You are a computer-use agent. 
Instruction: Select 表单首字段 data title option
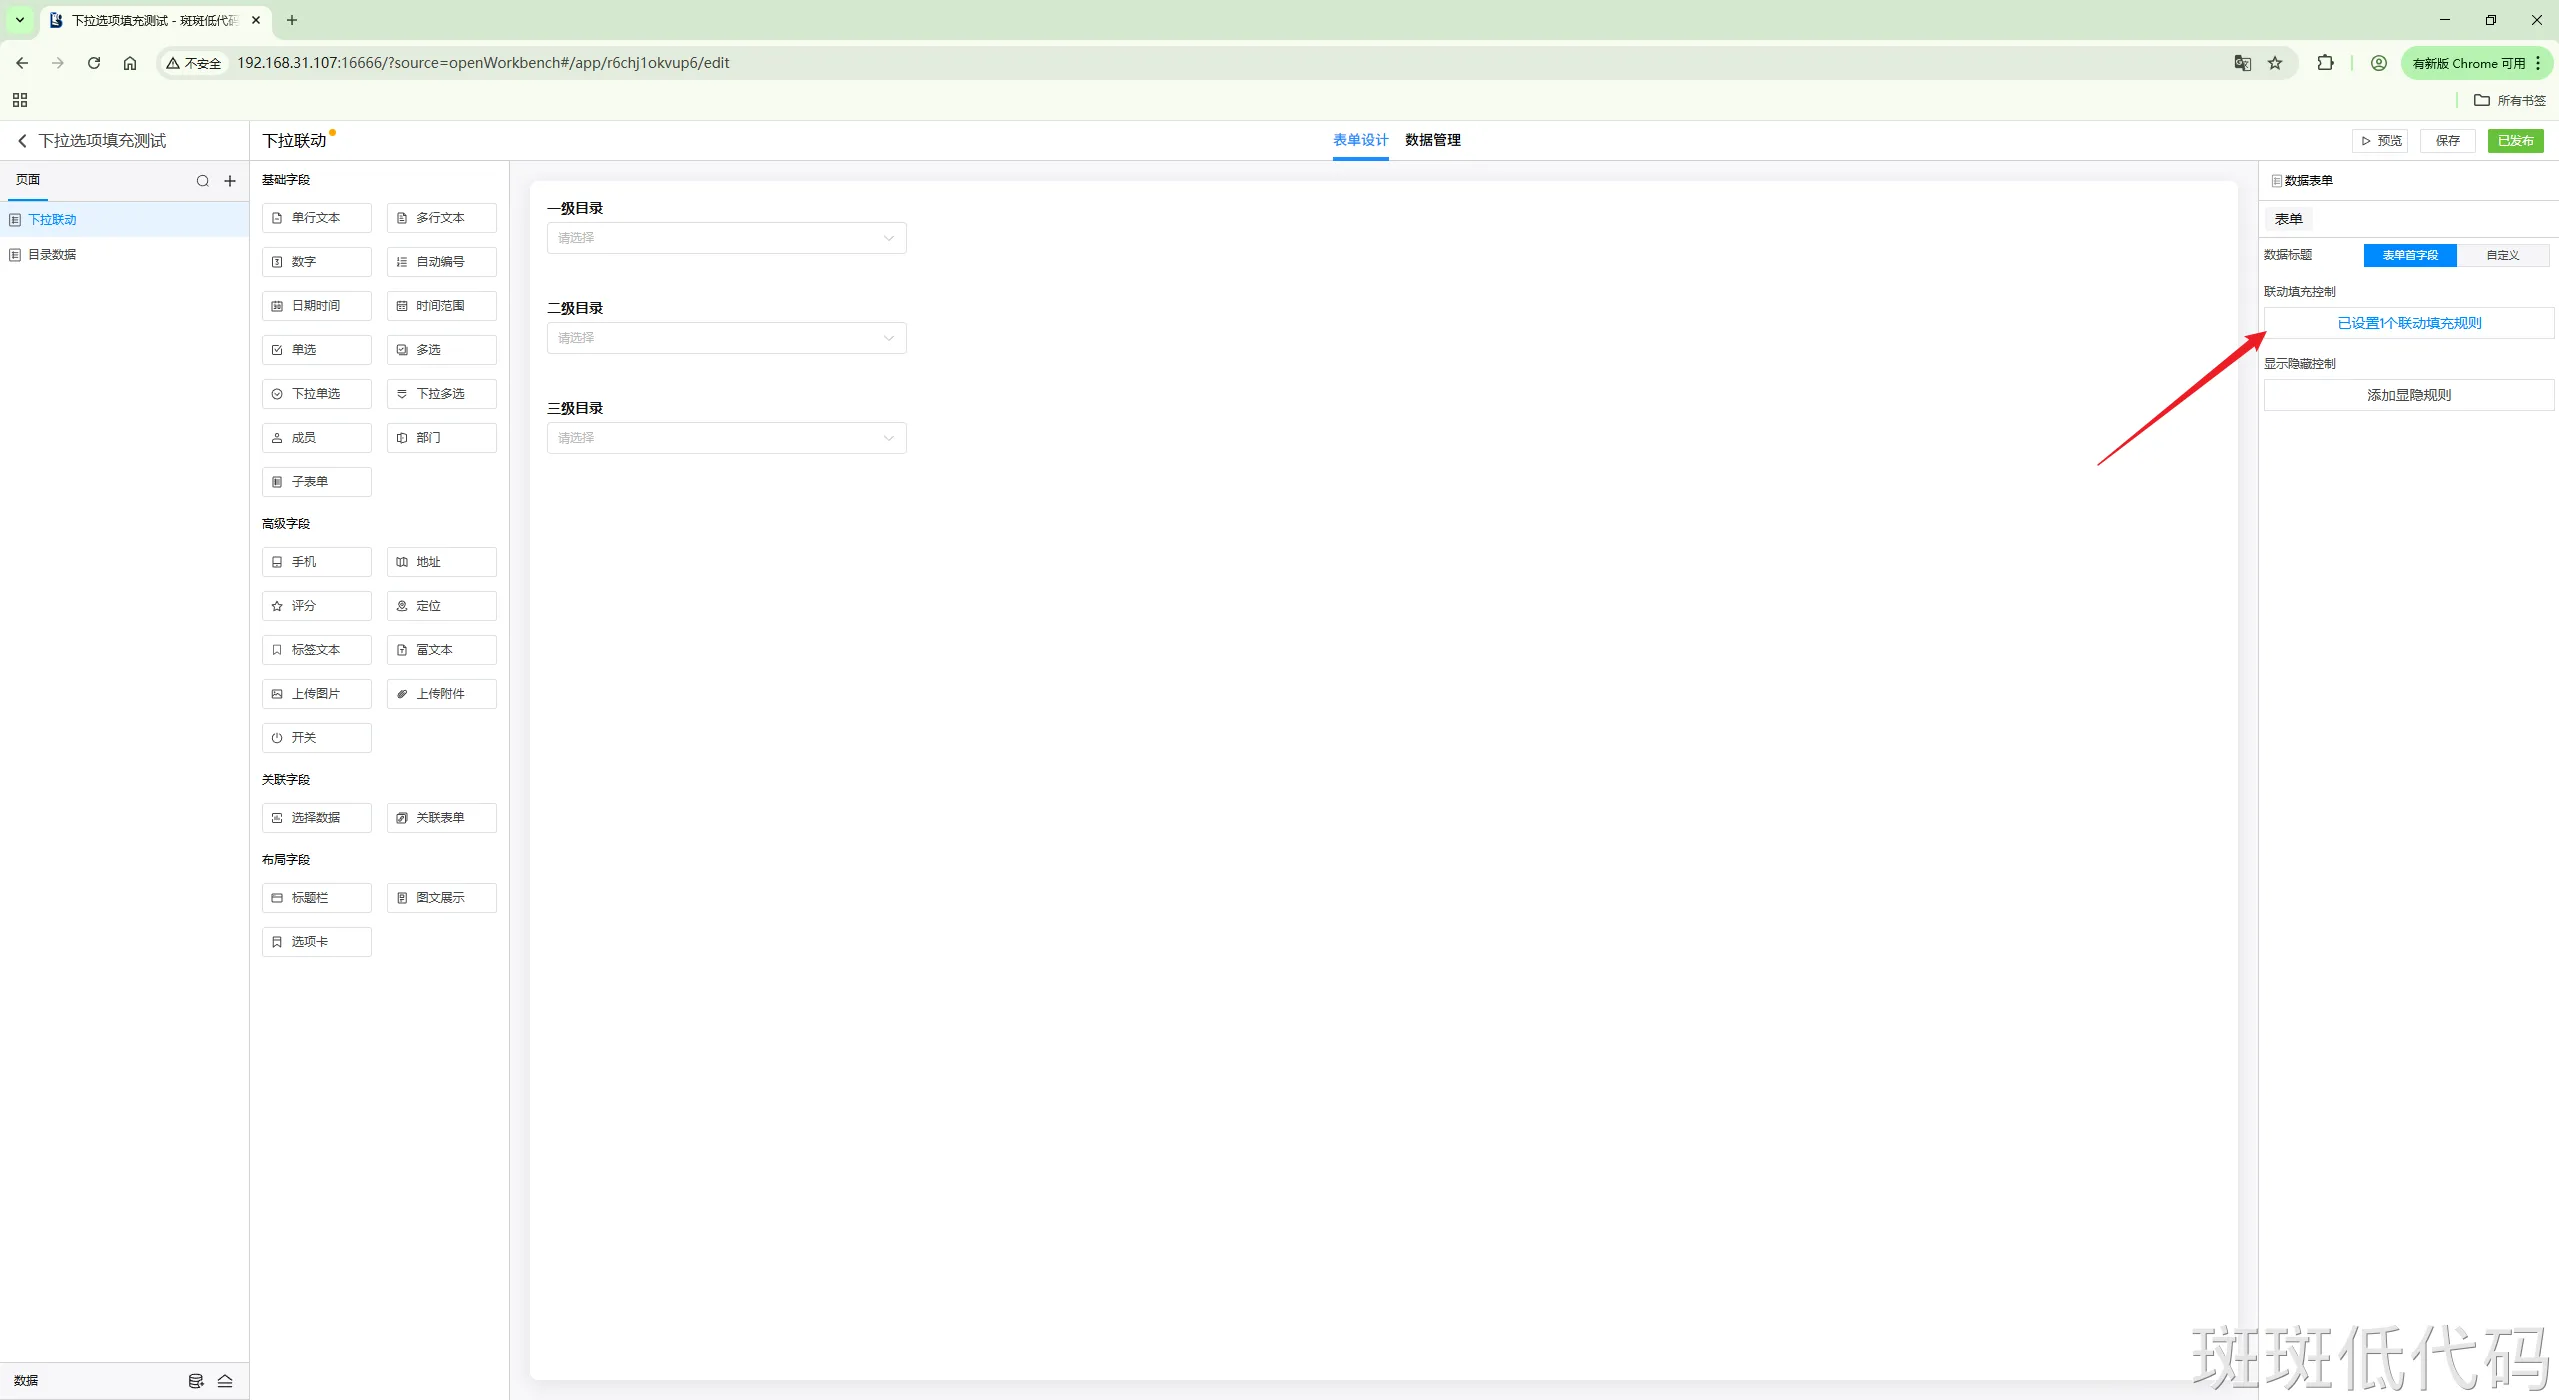2409,256
